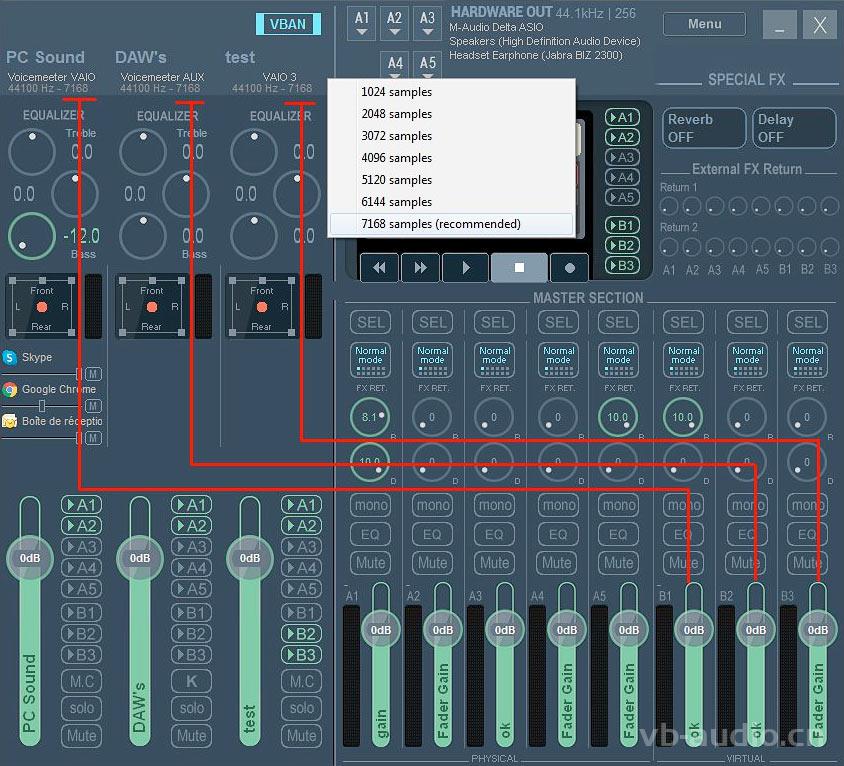Expand the A2 hardware output selector
Screen dimensions: 844x766
395,24
